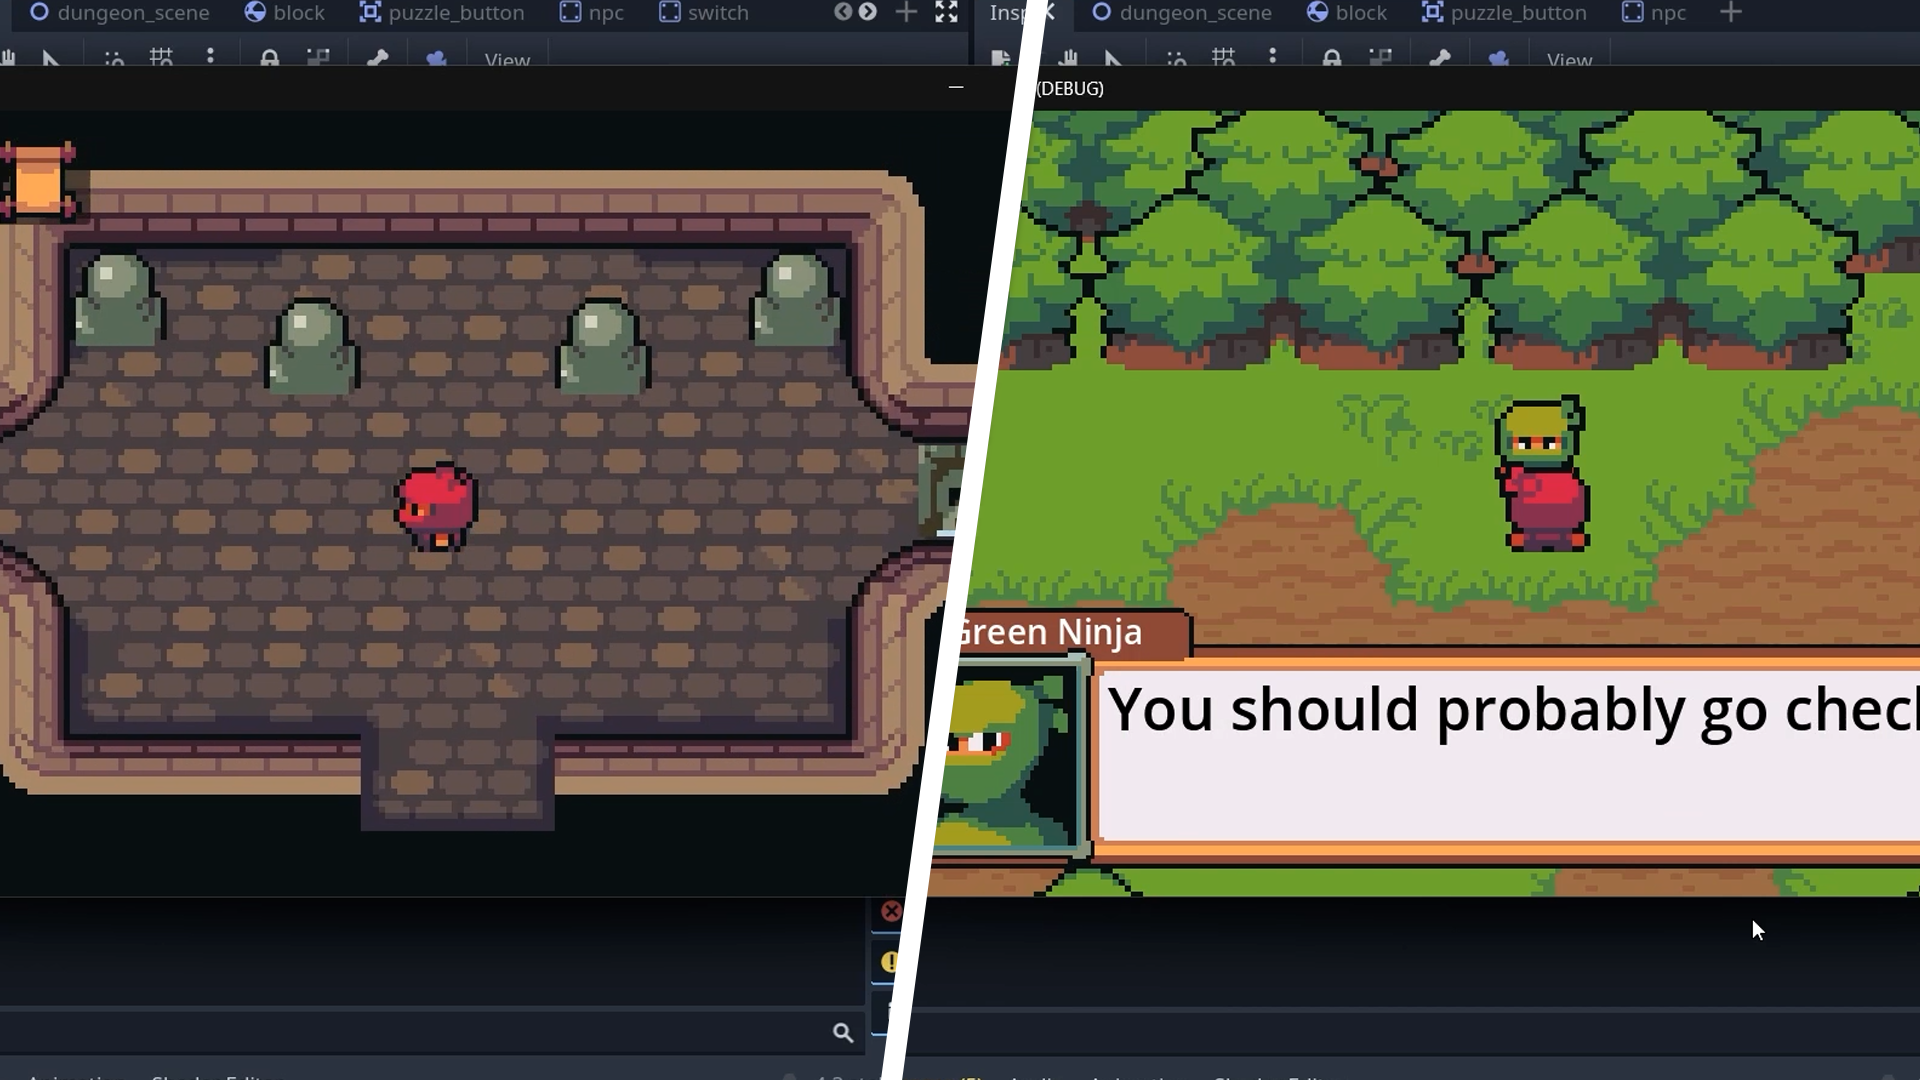Open View menu in left editor

click(x=507, y=60)
